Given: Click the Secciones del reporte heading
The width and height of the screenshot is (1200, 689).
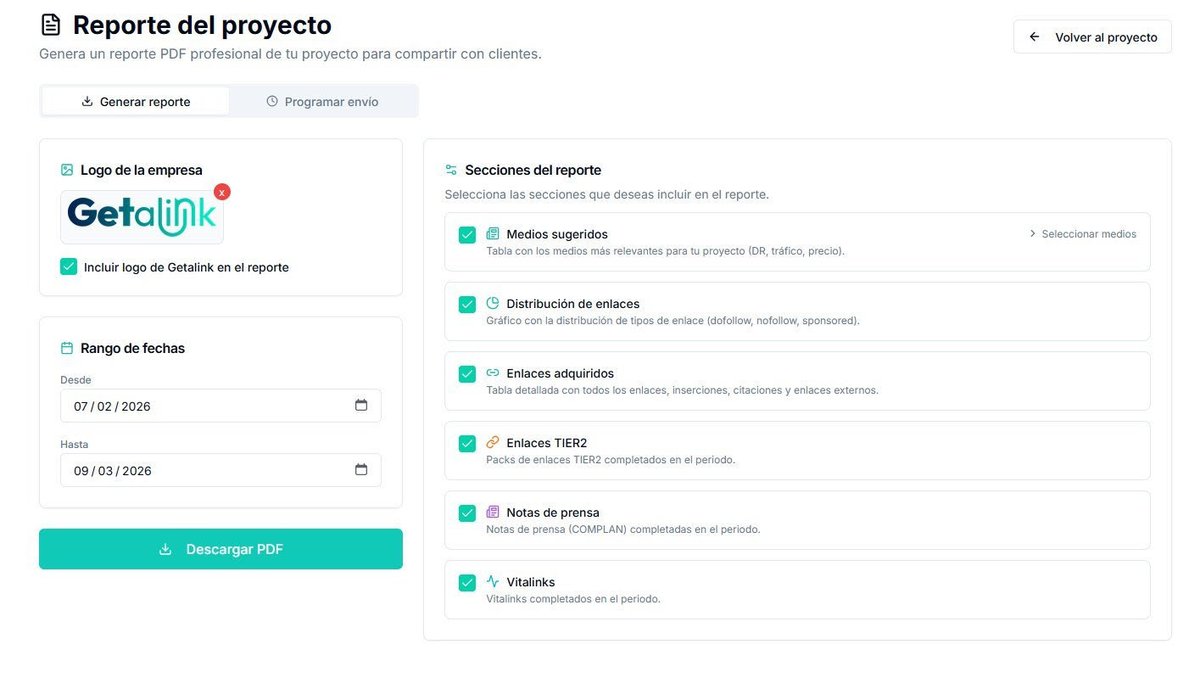Looking at the screenshot, I should (533, 170).
